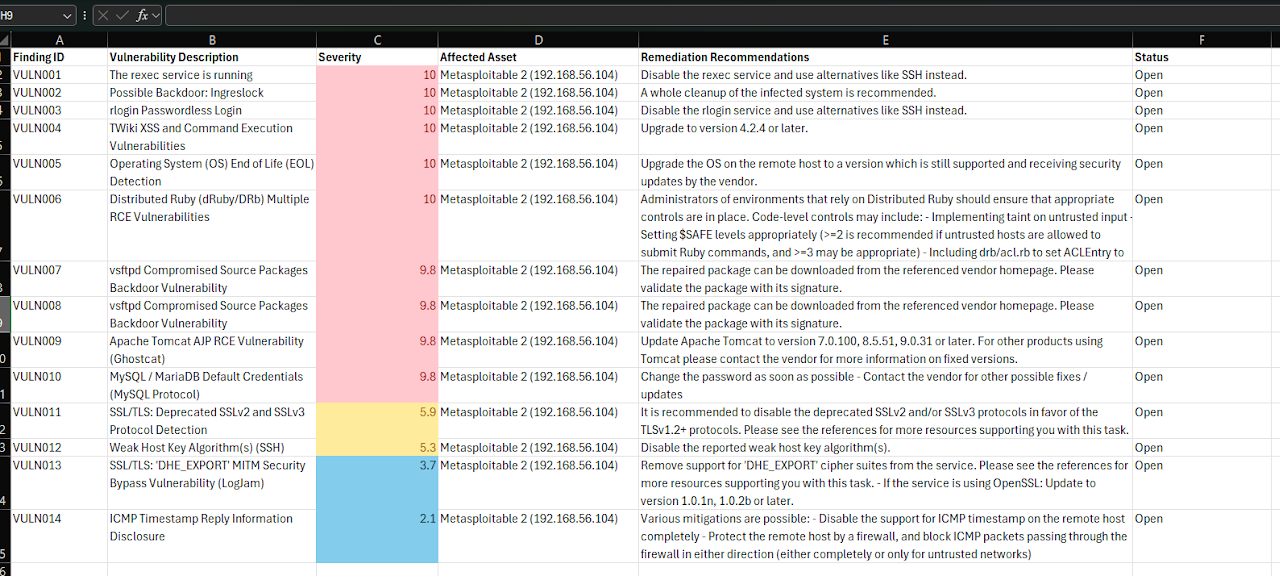Click the yellow severity cell showing 5.9
This screenshot has width=1280, height=576.
[x=377, y=412]
